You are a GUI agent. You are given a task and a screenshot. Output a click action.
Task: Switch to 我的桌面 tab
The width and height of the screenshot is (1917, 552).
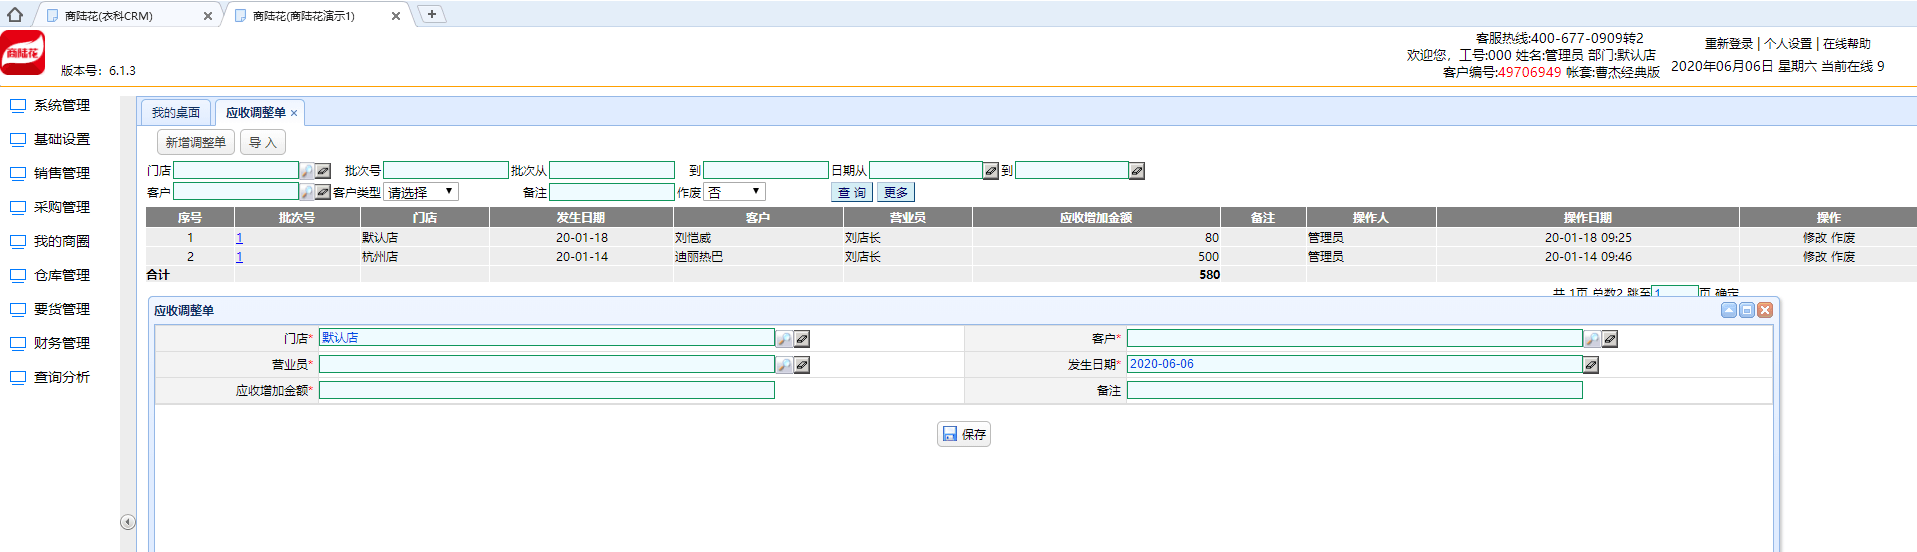tap(176, 113)
